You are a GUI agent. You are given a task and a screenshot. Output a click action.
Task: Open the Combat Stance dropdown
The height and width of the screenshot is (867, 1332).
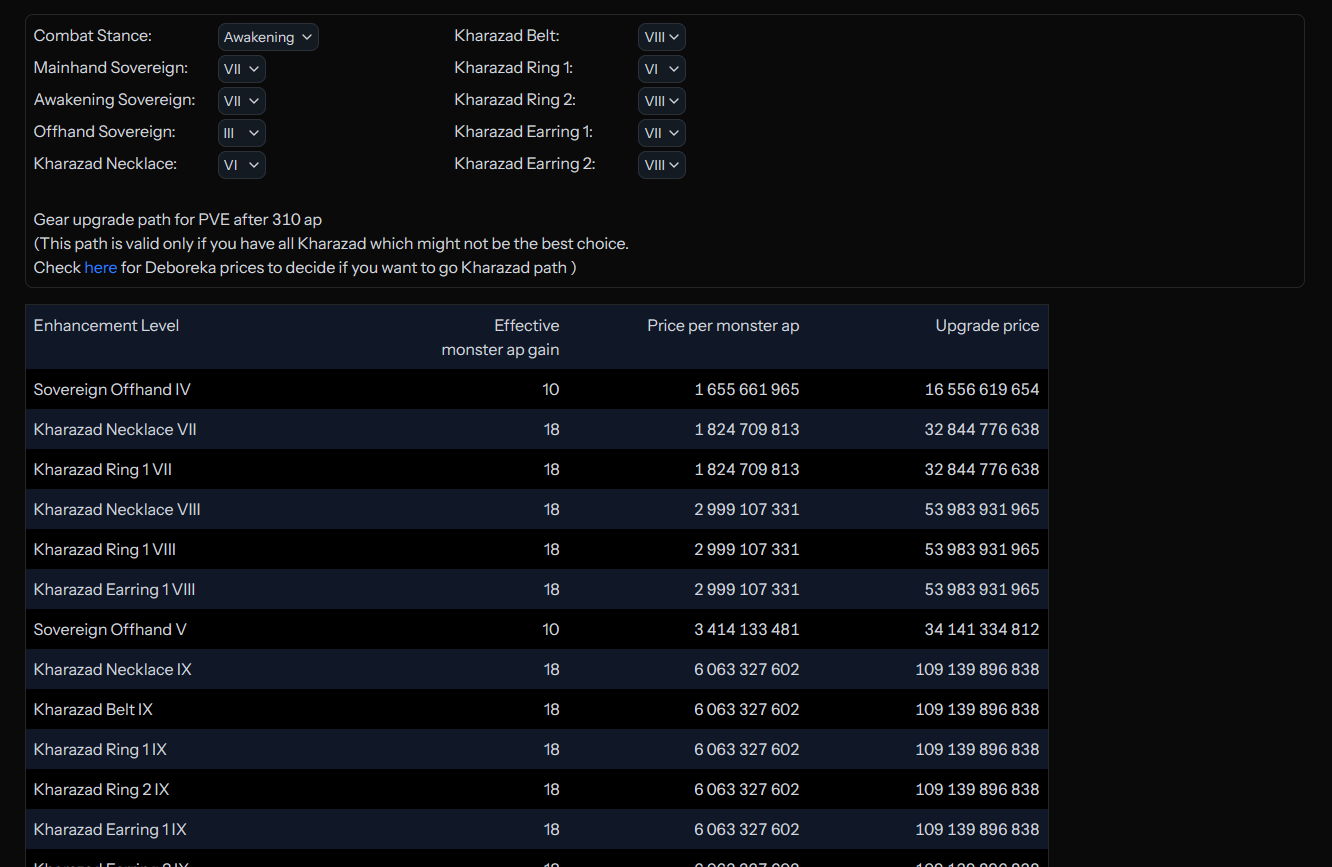268,37
